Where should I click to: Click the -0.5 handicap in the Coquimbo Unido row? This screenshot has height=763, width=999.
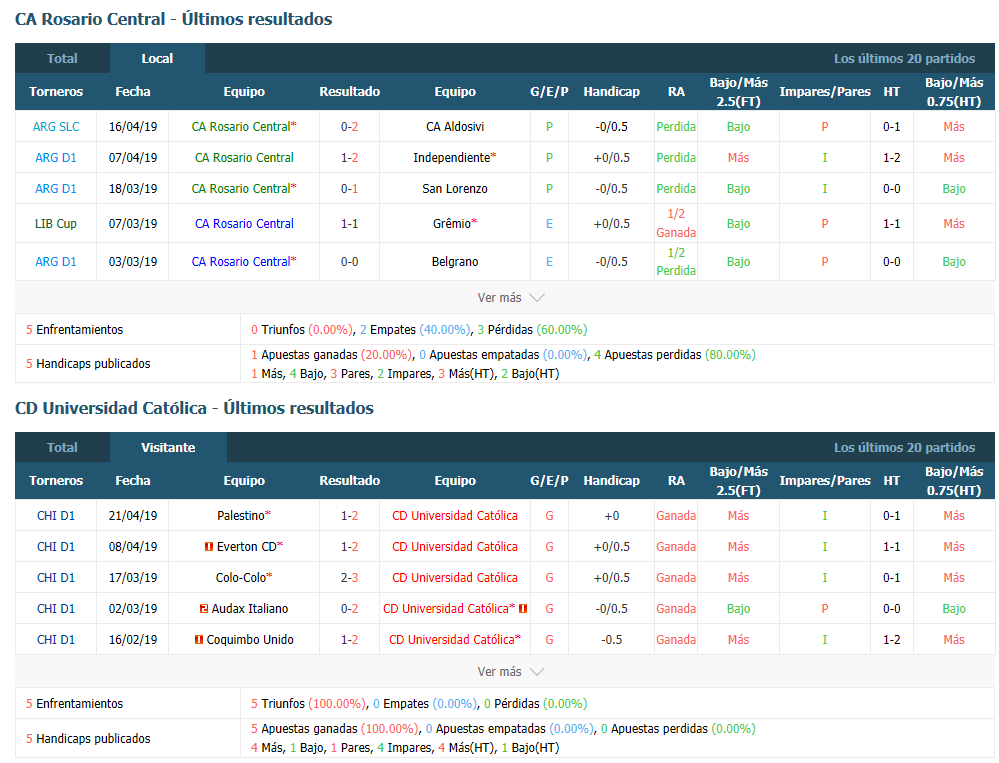coord(612,640)
